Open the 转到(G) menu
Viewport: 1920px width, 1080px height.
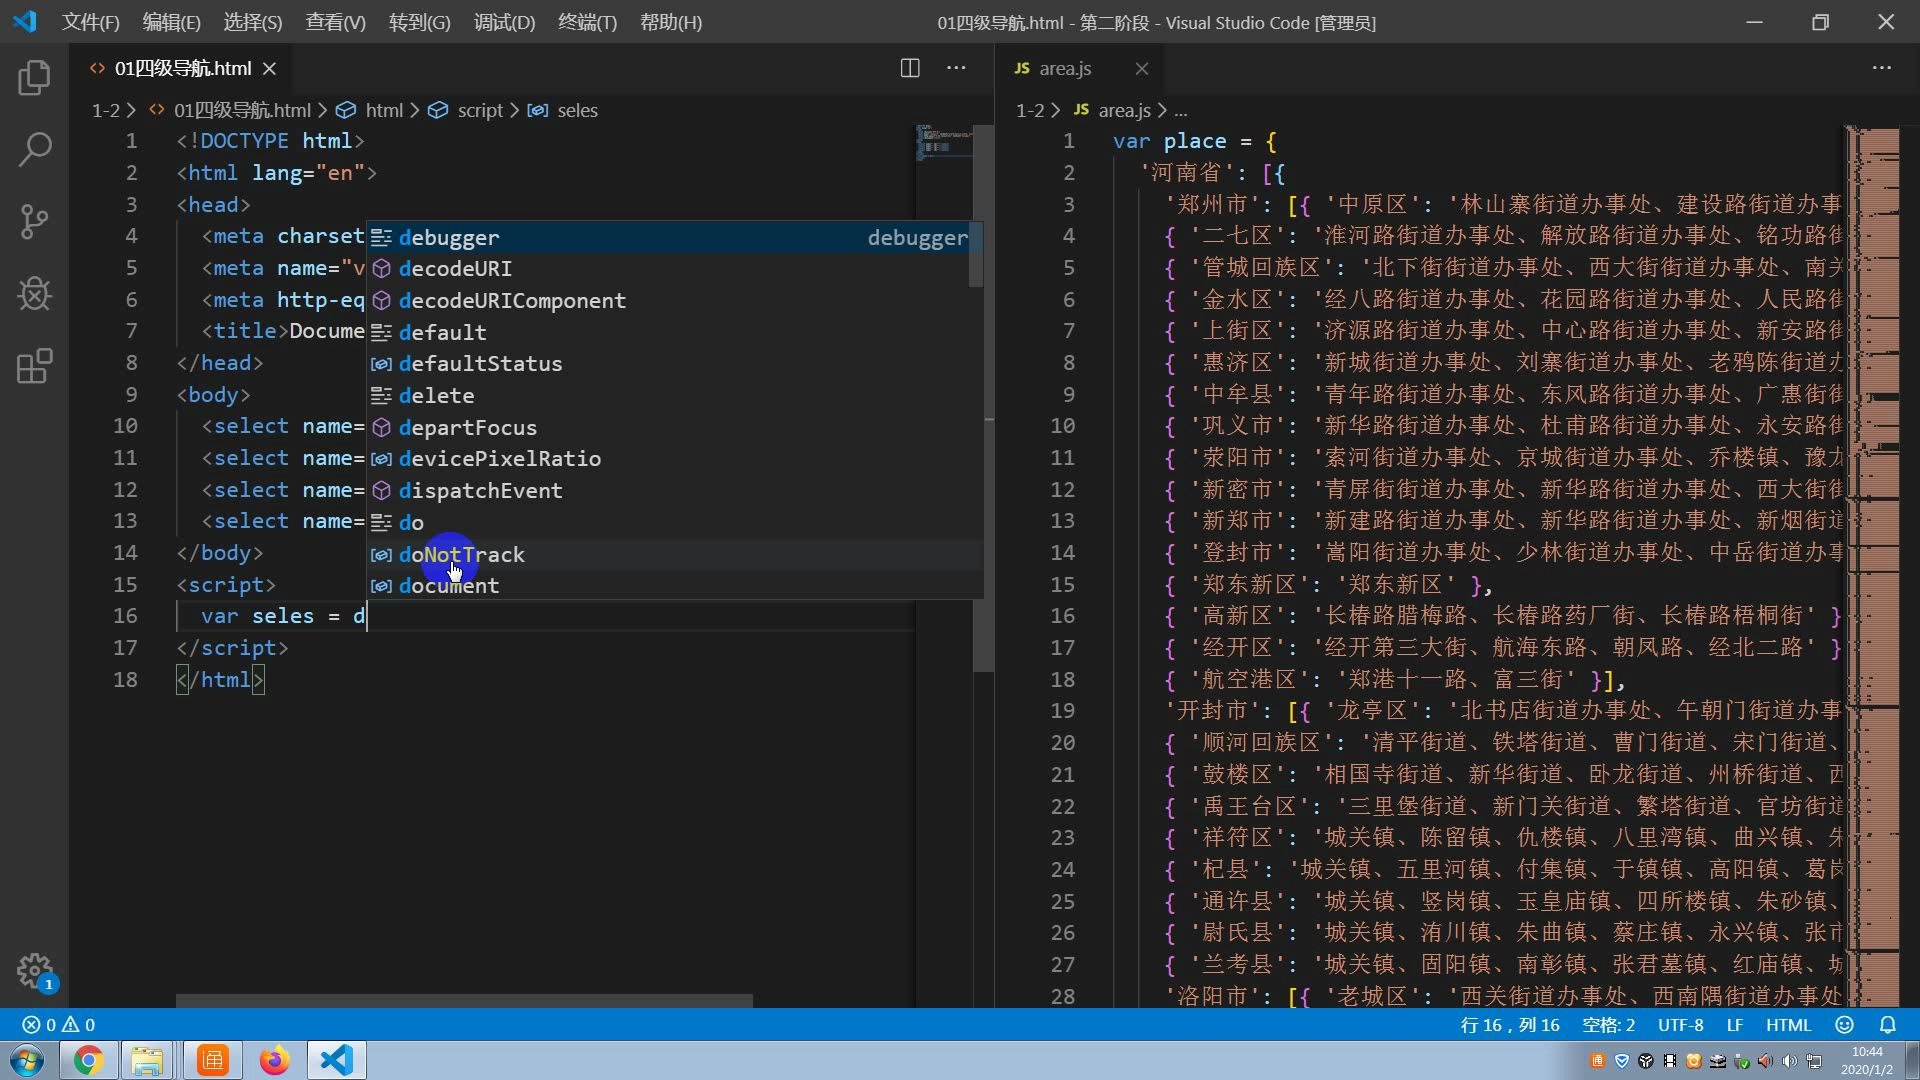419,22
